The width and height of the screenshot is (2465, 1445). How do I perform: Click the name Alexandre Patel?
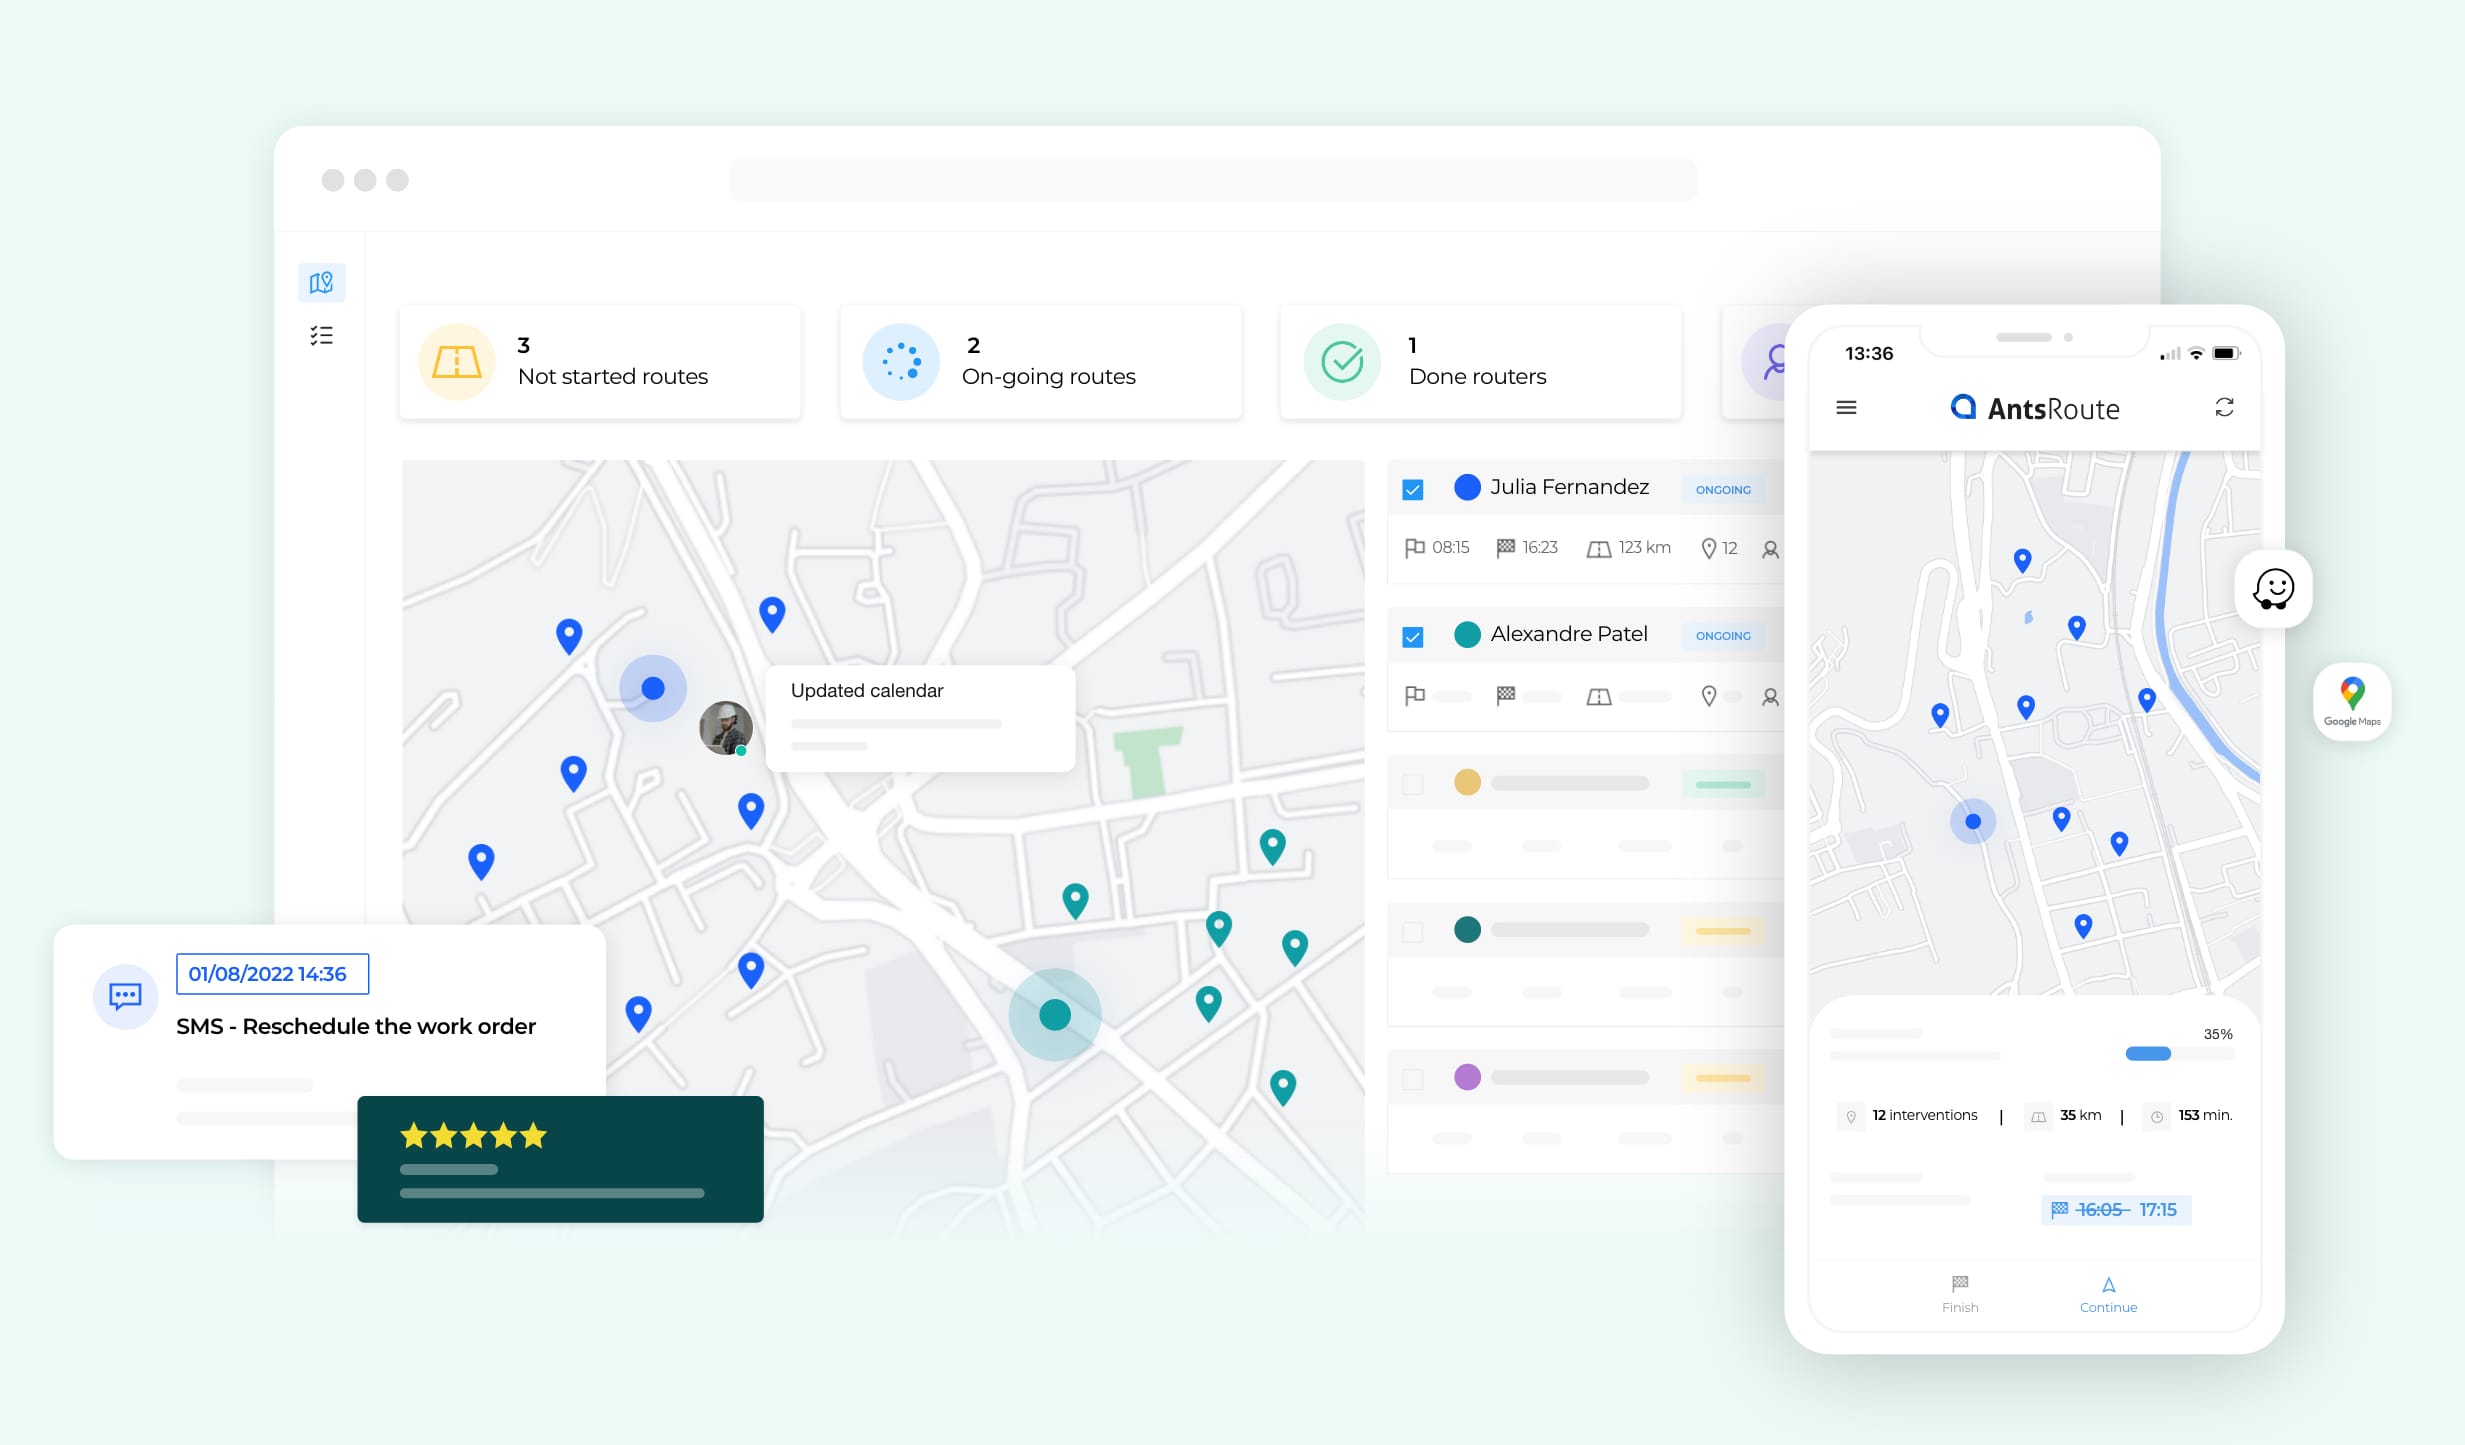pyautogui.click(x=1569, y=634)
